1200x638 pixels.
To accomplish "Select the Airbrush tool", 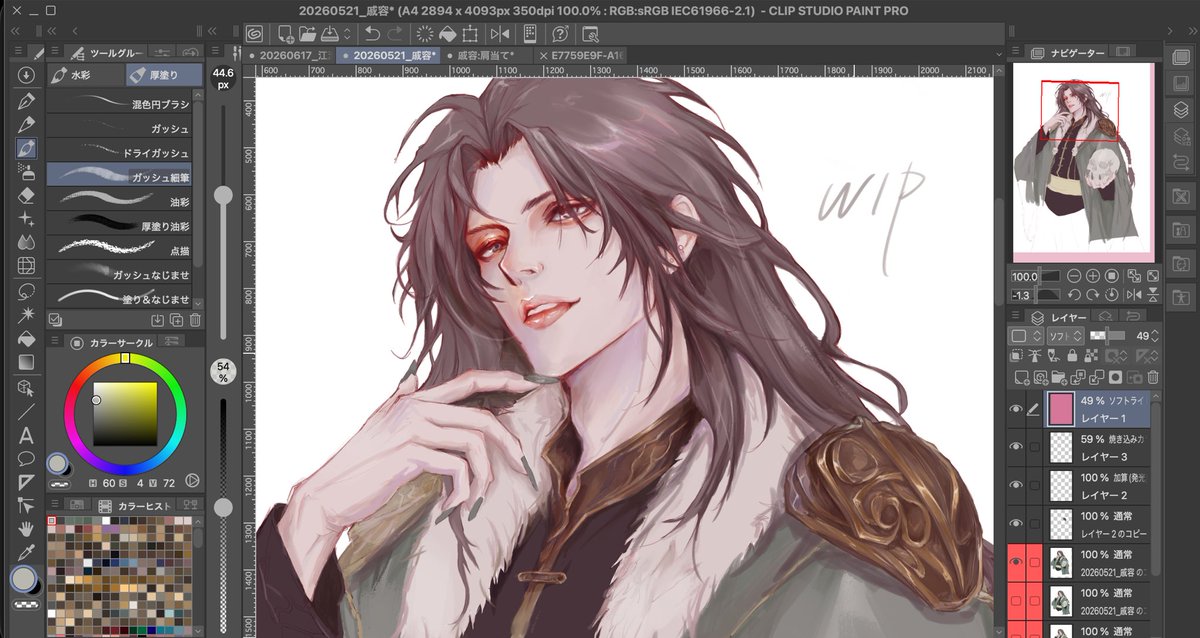I will click(26, 172).
